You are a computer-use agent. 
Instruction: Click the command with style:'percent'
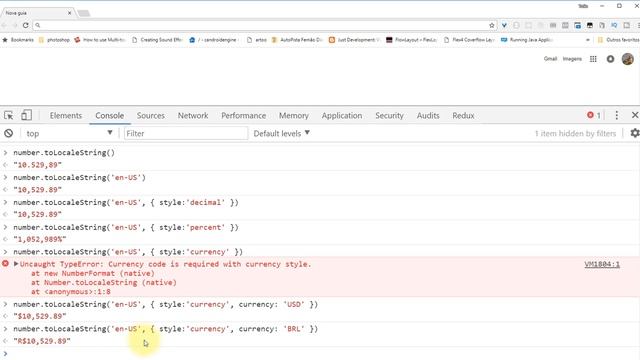pos(126,227)
